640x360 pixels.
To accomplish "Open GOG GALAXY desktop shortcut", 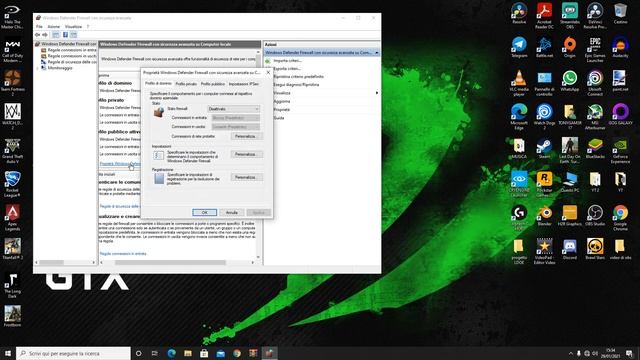I will click(x=620, y=114).
